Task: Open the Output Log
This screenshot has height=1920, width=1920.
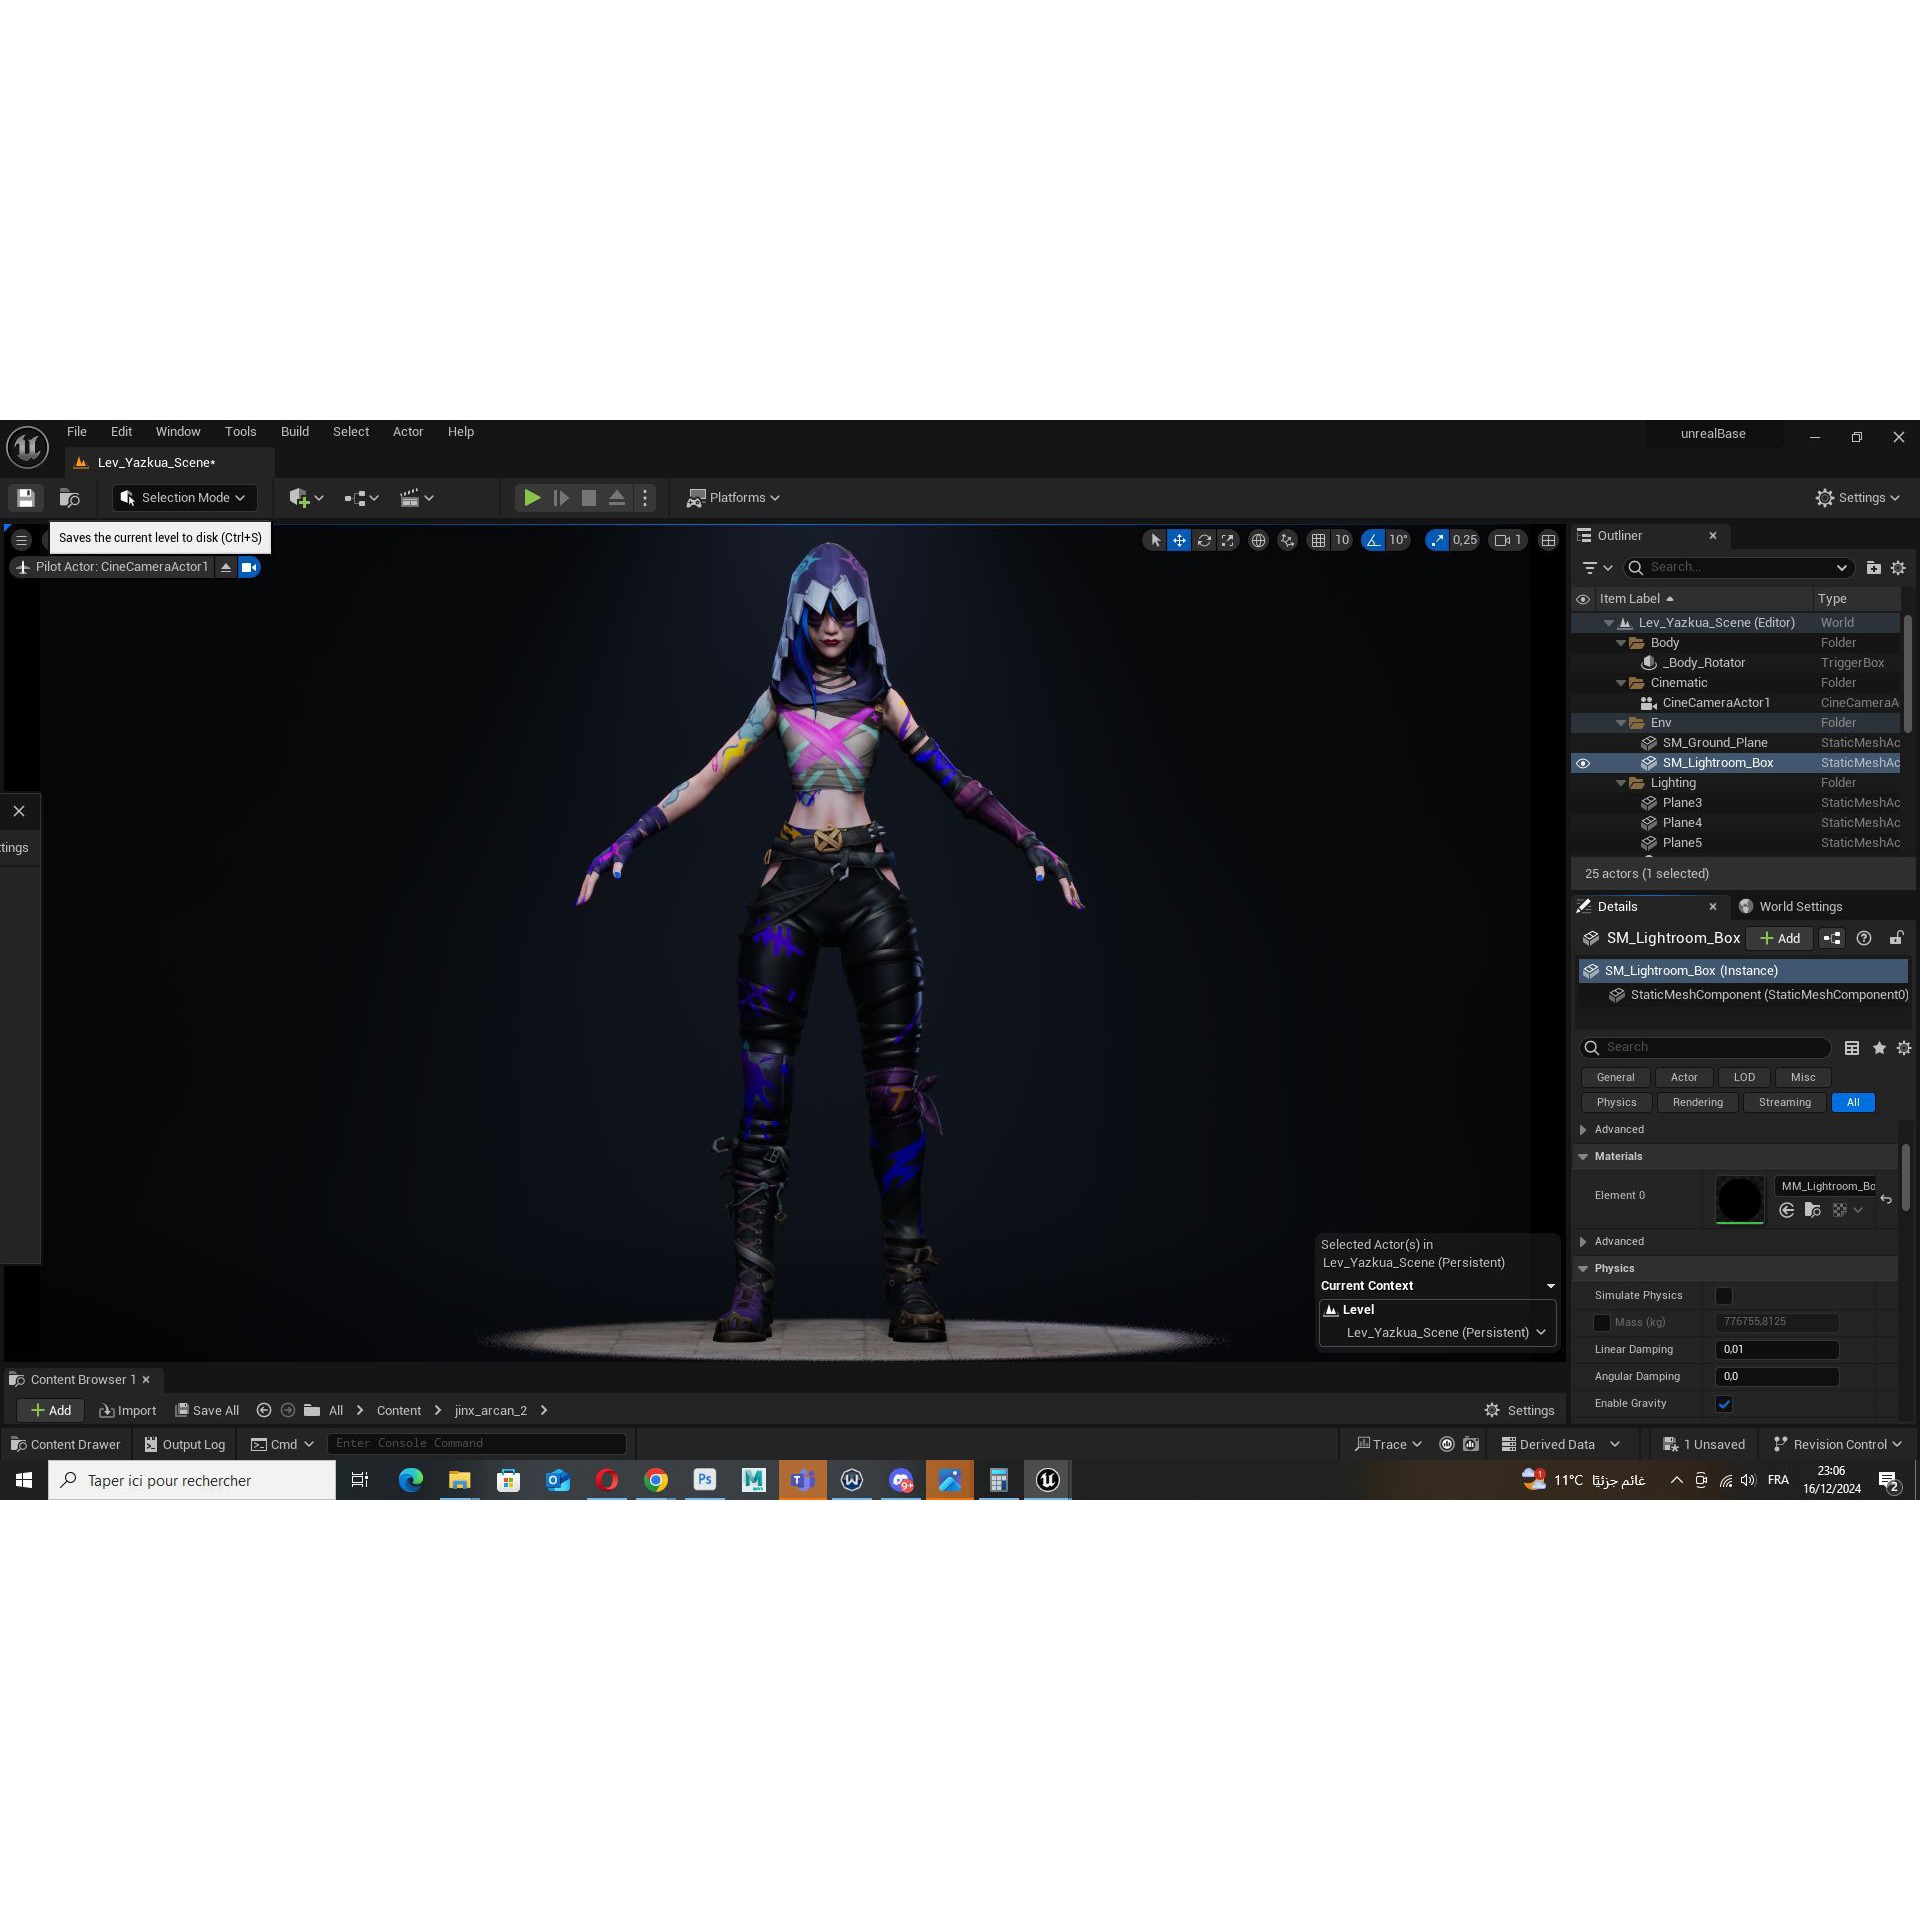Action: tap(185, 1444)
